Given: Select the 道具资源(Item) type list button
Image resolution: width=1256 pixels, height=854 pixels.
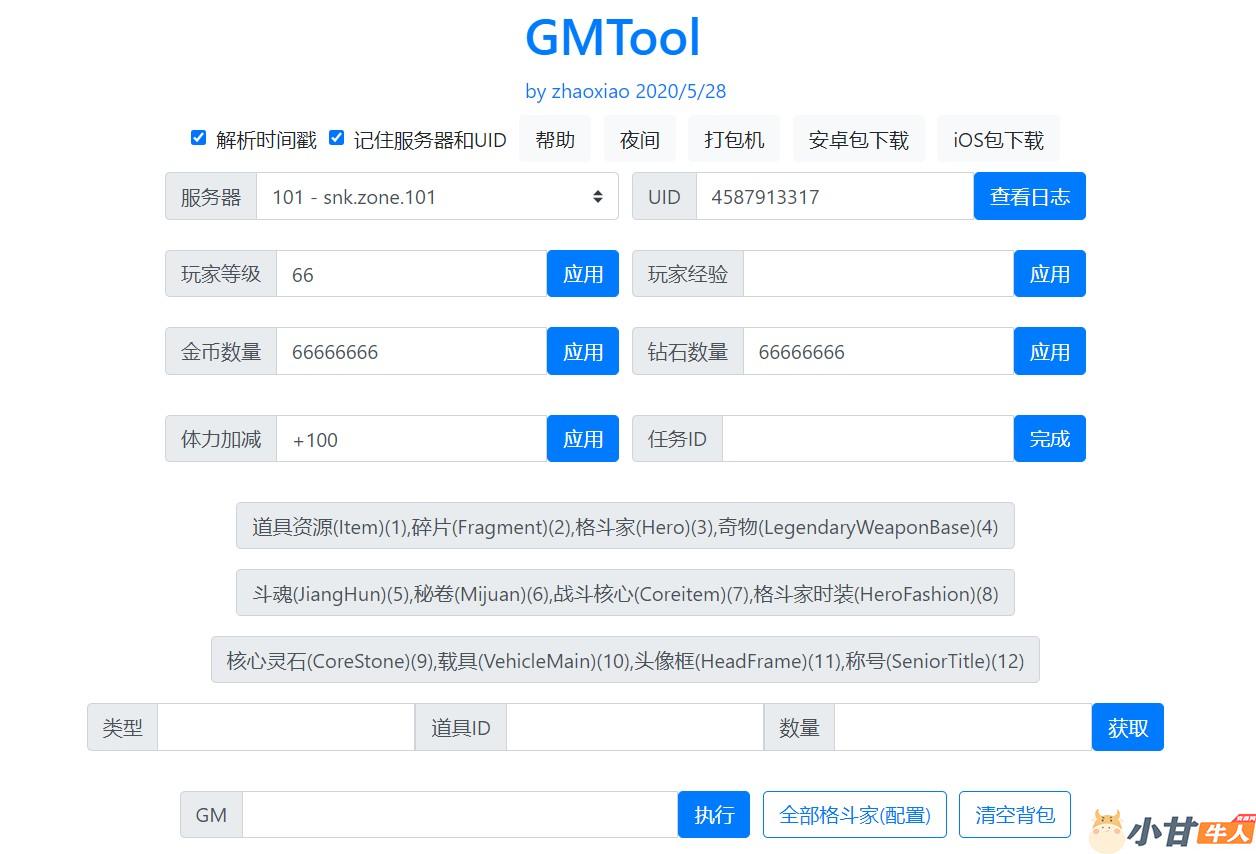Looking at the screenshot, I should (x=625, y=526).
